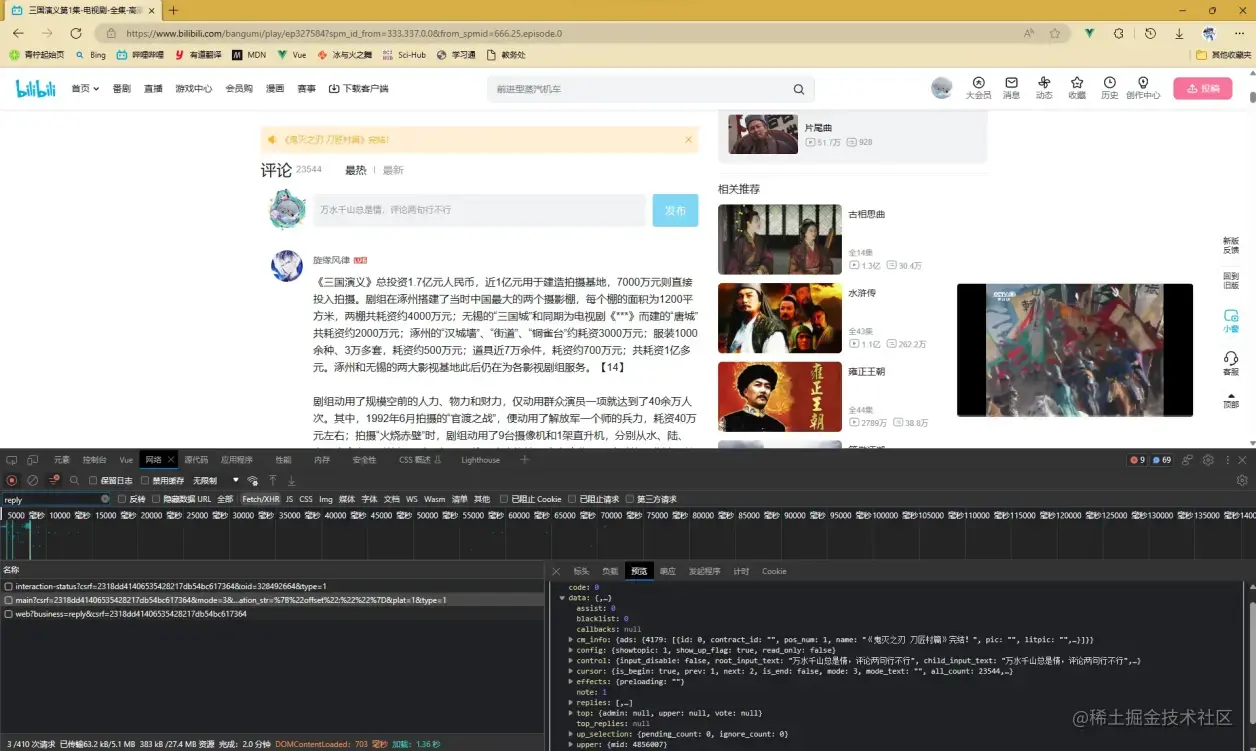Open 游戏中心 nav link
This screenshot has width=1256, height=751.
click(193, 89)
